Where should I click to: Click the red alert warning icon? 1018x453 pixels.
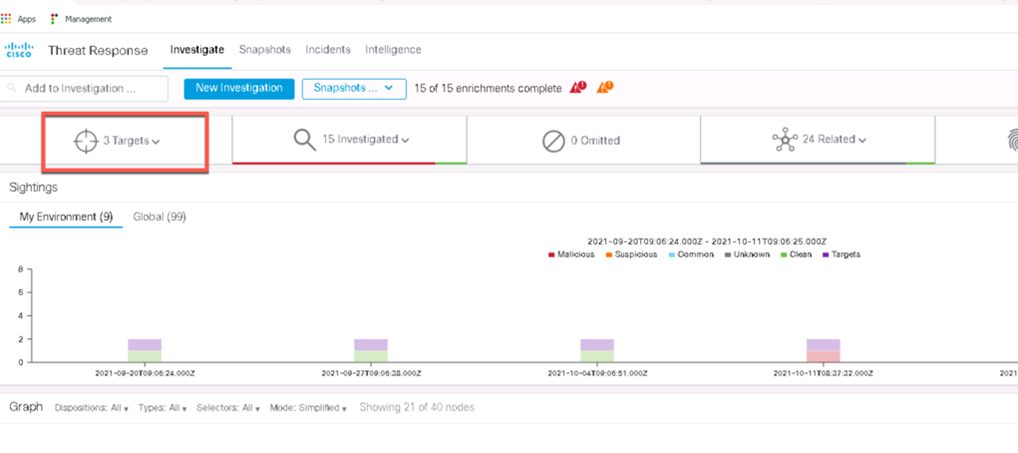coord(578,87)
